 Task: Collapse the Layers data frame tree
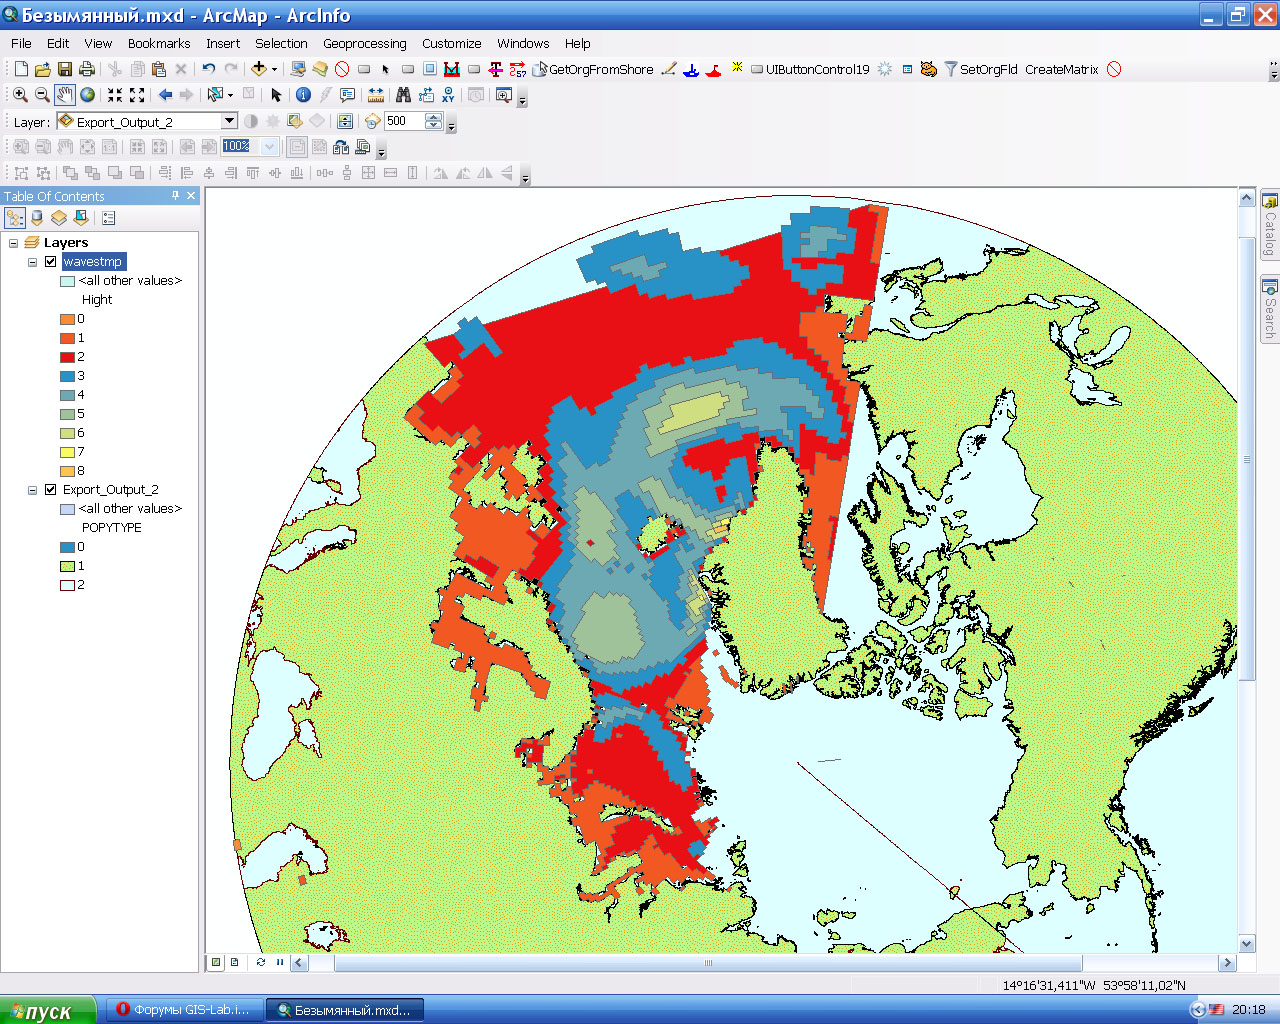13,243
